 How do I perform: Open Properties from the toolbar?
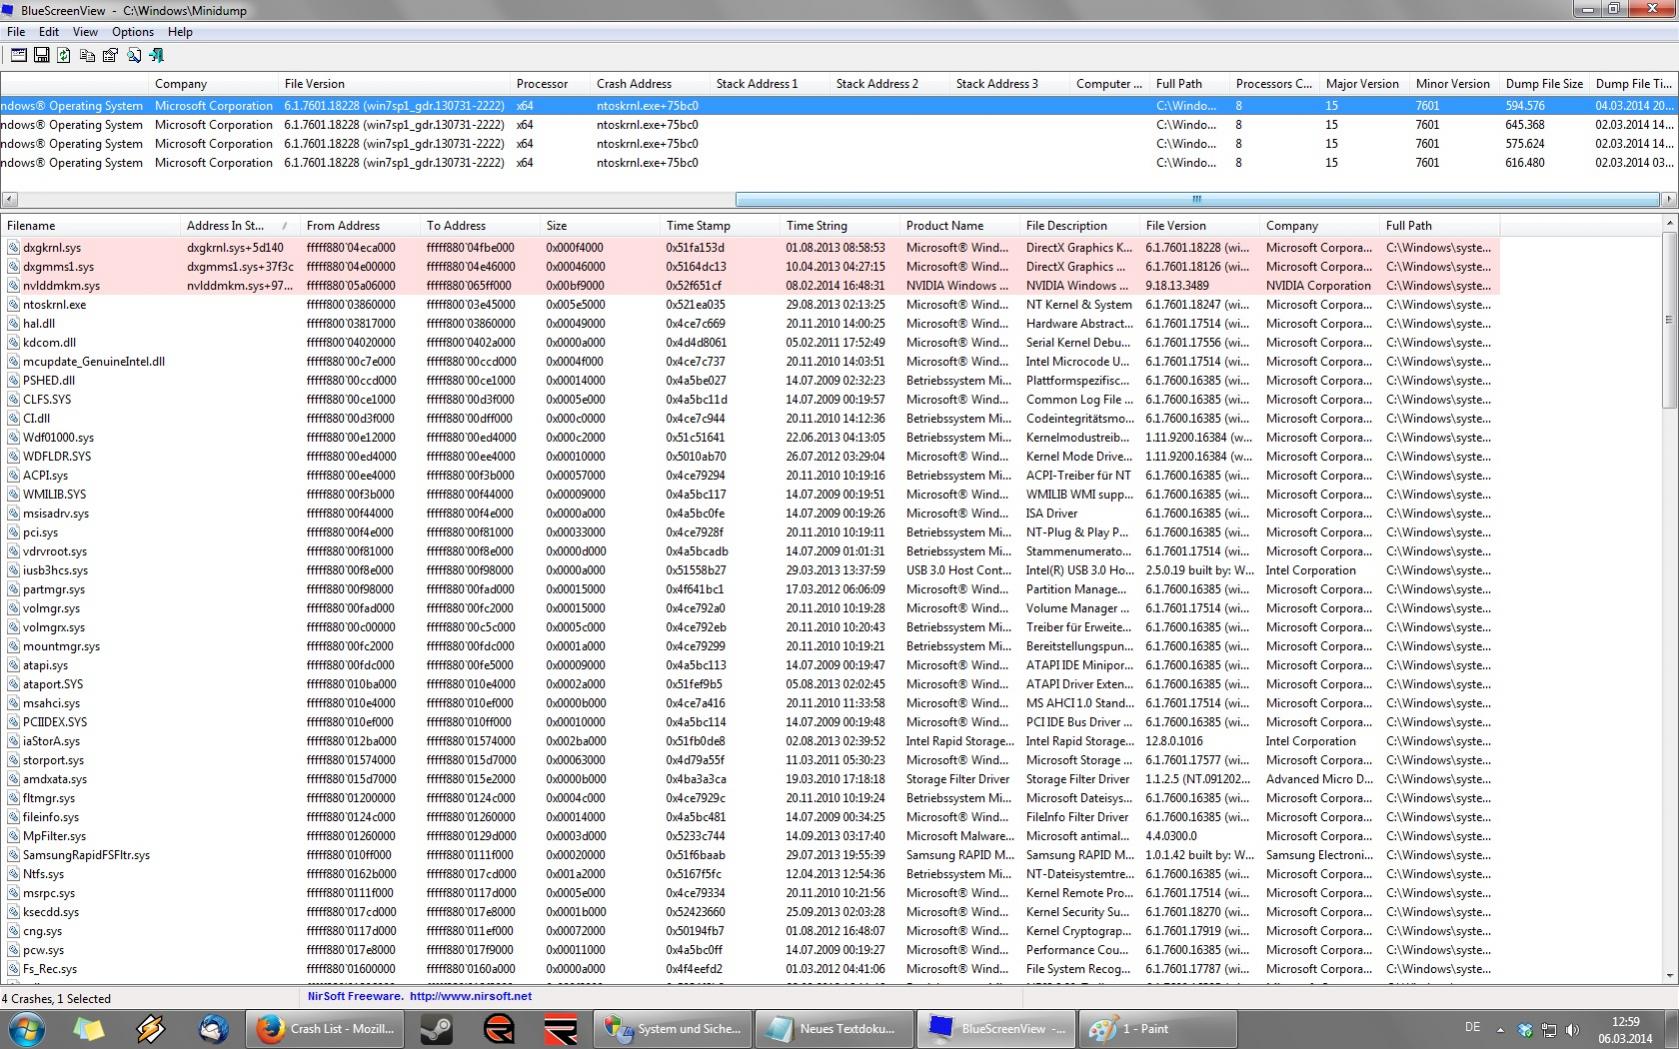111,55
